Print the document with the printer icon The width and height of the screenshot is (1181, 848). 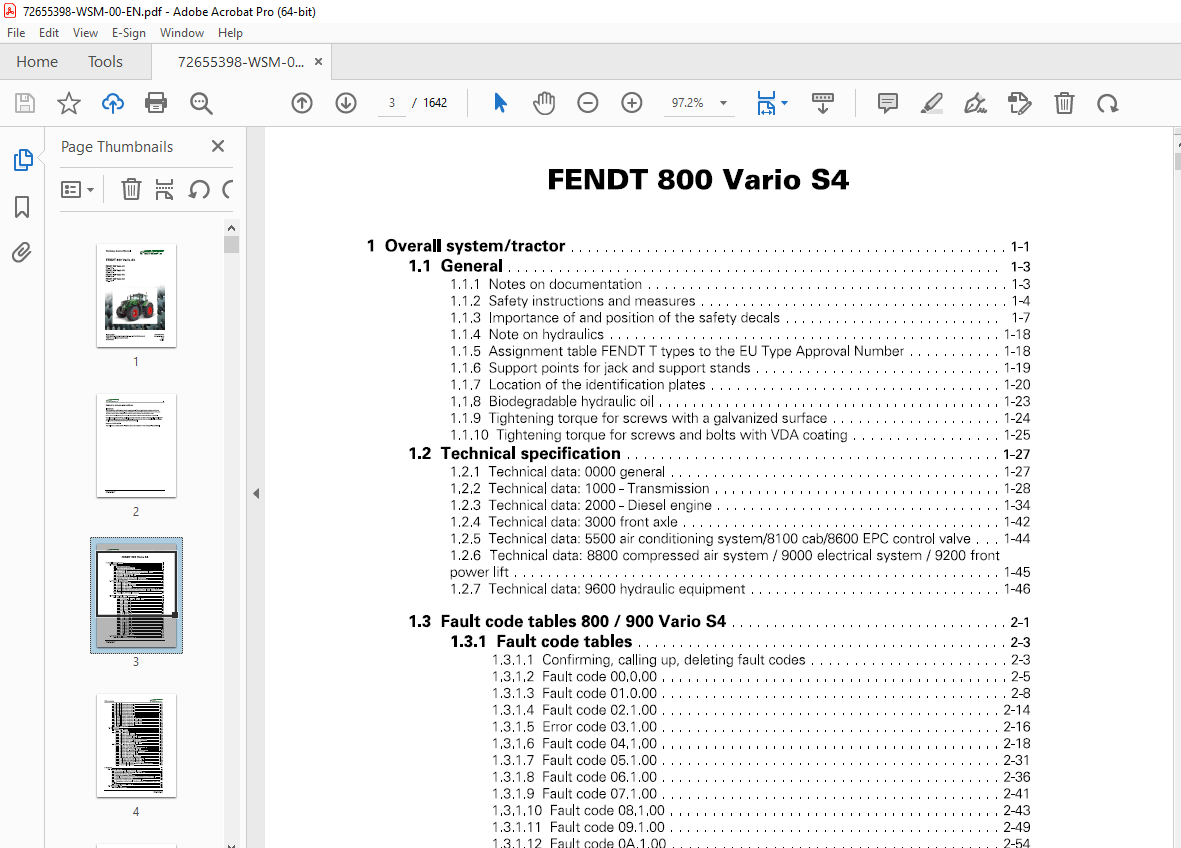point(156,103)
